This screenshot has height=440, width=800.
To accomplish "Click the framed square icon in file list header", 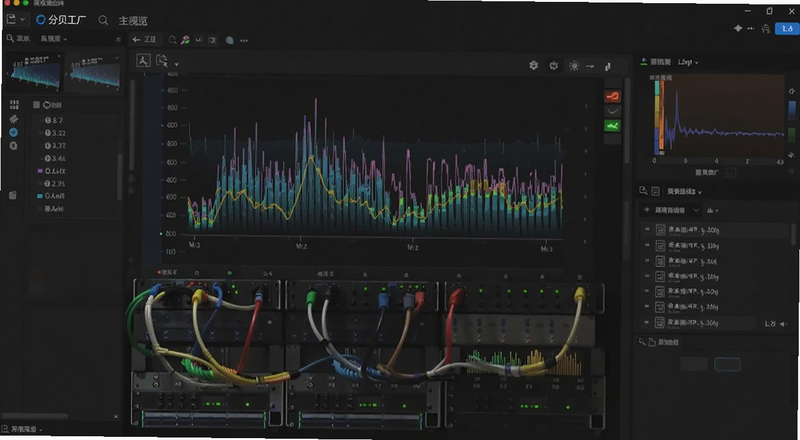I will click(656, 191).
